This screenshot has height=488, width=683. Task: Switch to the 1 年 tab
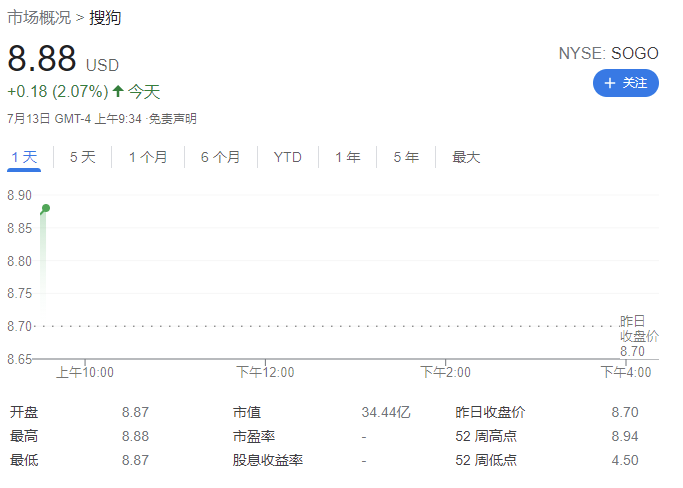[x=348, y=157]
